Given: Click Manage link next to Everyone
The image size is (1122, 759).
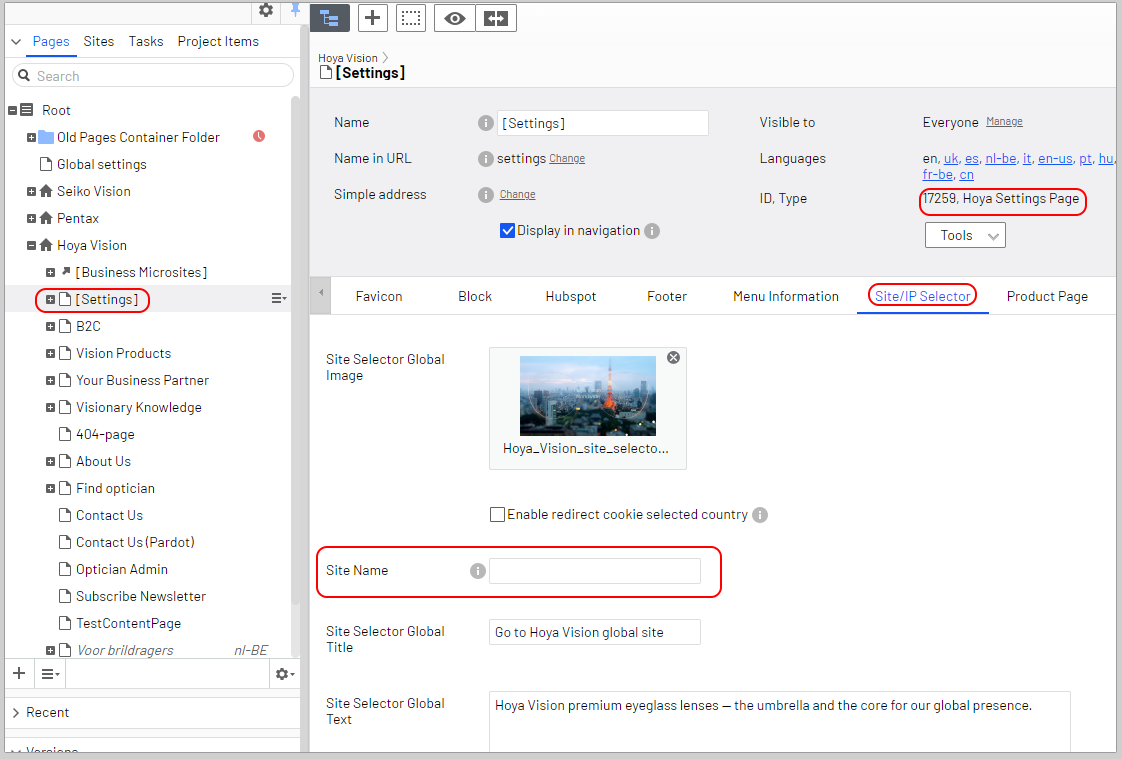Looking at the screenshot, I should click(1004, 122).
